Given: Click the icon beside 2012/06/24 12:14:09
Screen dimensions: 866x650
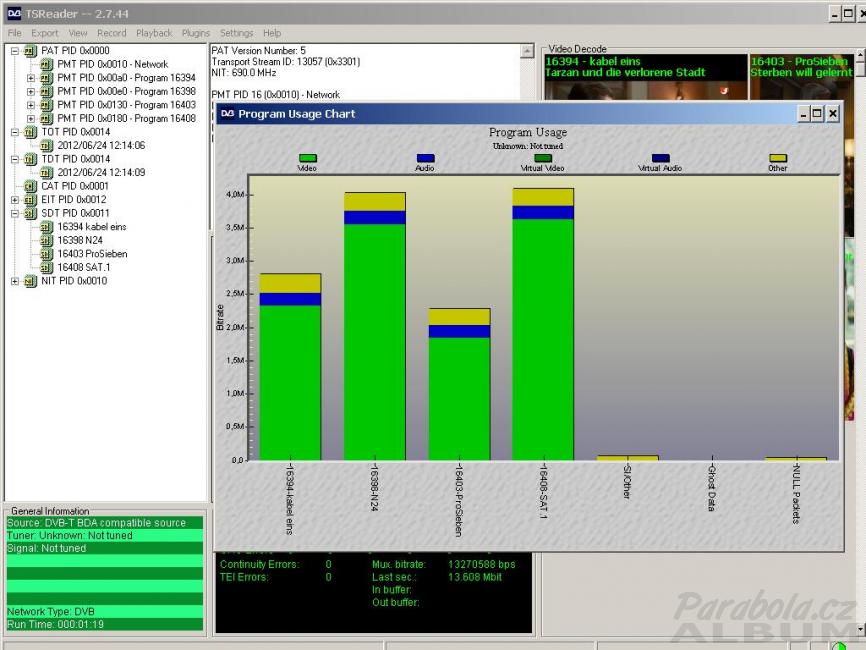Looking at the screenshot, I should click(x=47, y=173).
